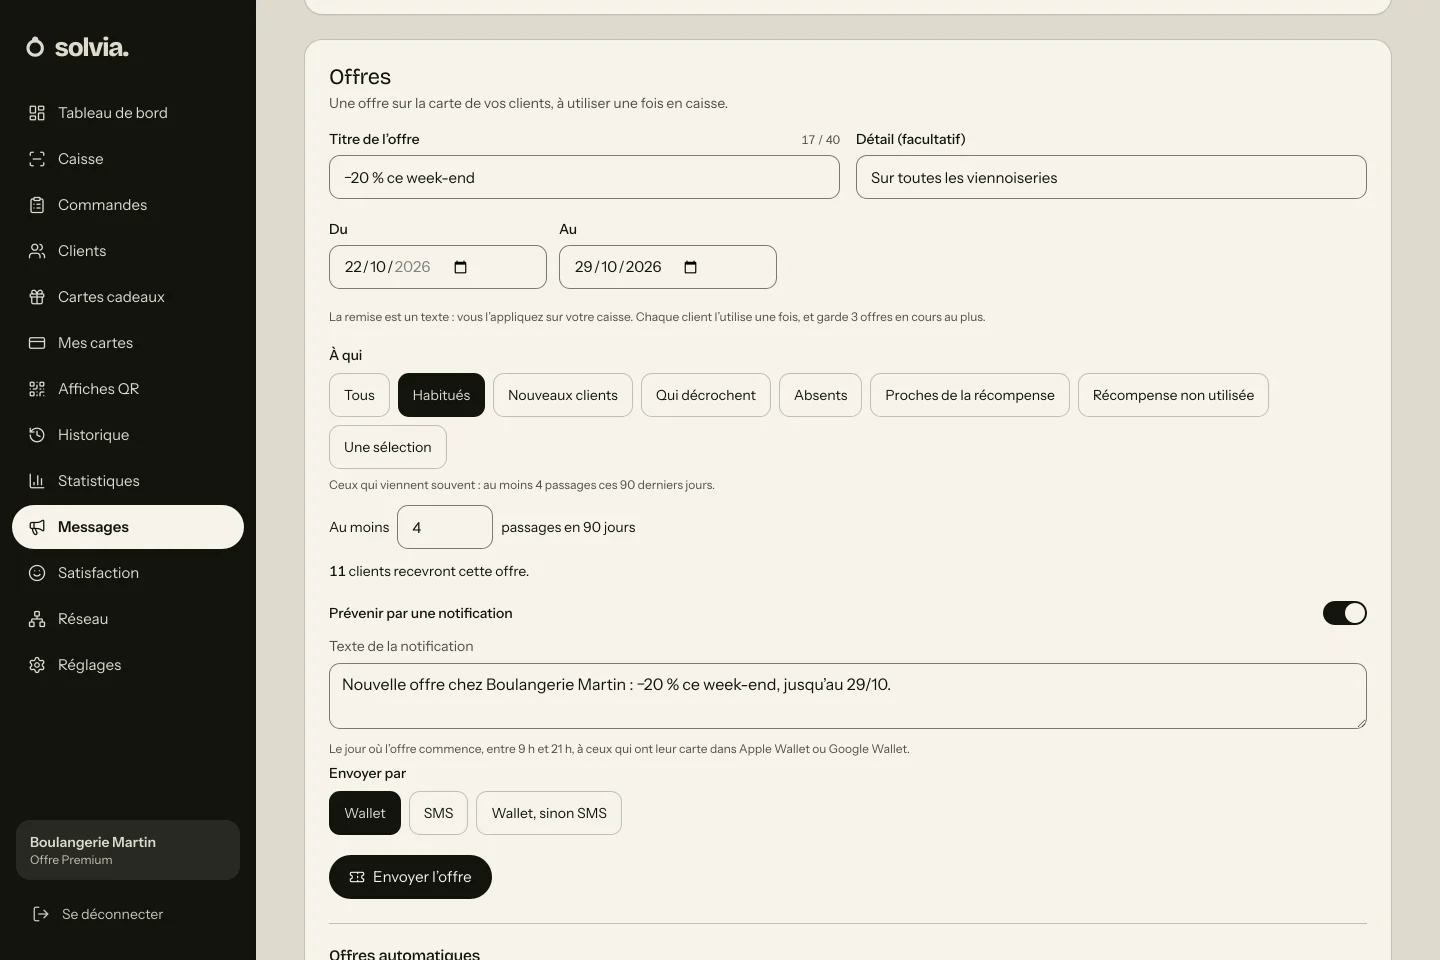Image resolution: width=1440 pixels, height=960 pixels.
Task: Select the Tous audience chip
Action: click(359, 395)
